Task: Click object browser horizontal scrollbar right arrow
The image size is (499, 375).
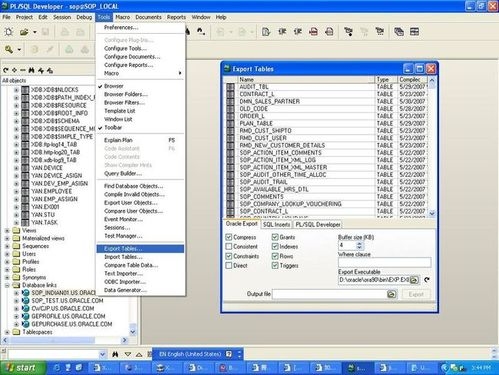Action: click(x=125, y=340)
